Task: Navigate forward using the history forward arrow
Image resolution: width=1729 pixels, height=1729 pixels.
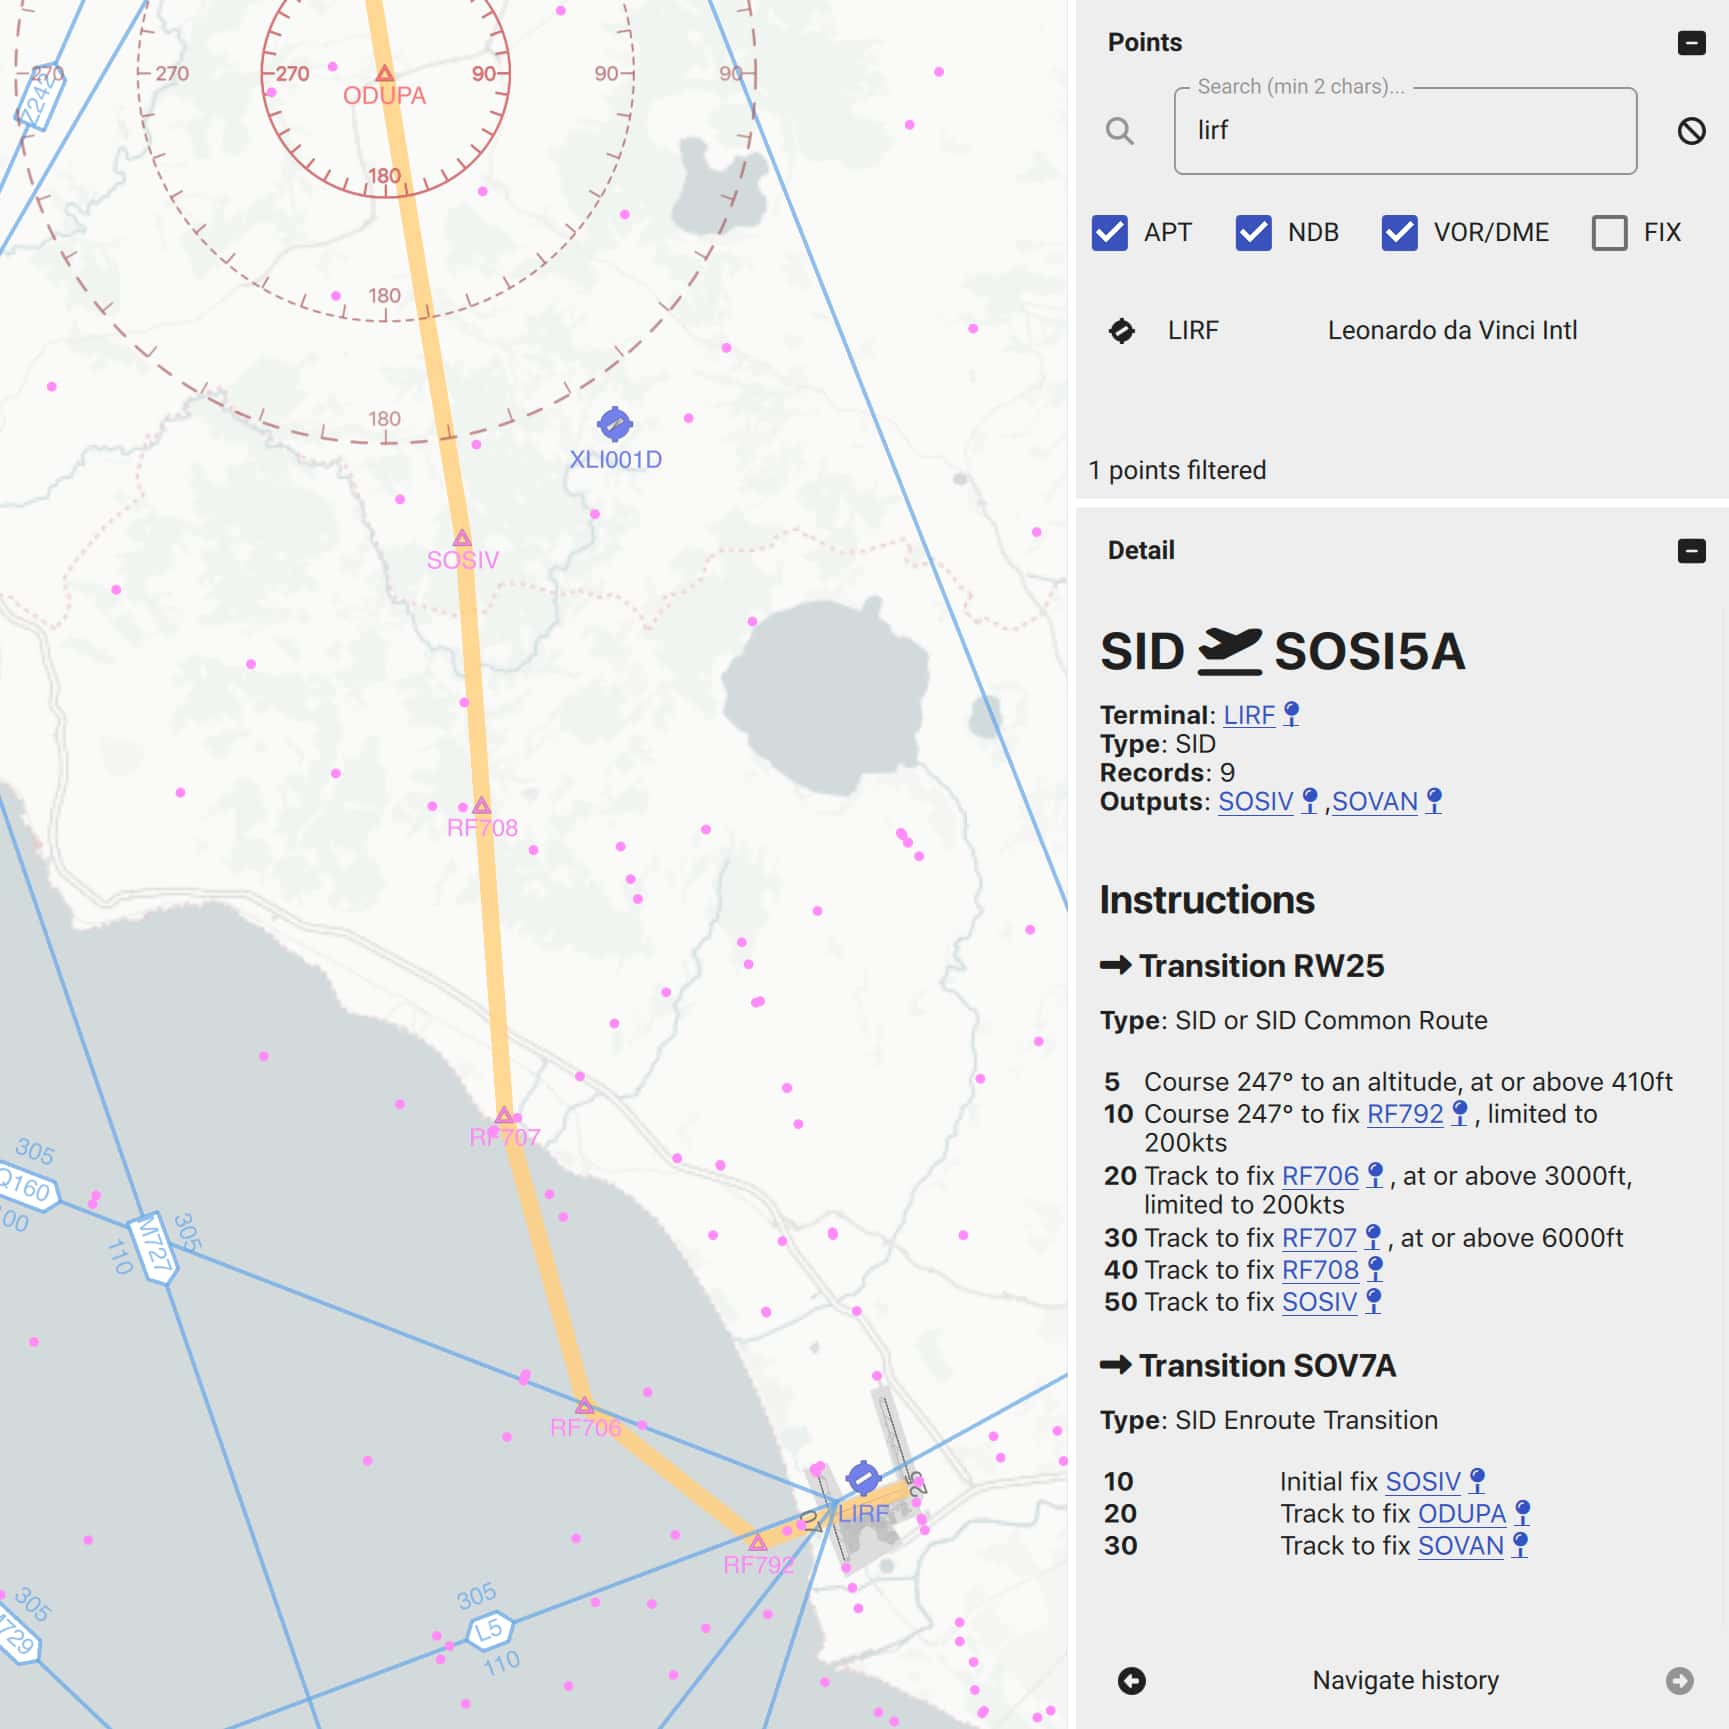Action: coord(1678,1681)
